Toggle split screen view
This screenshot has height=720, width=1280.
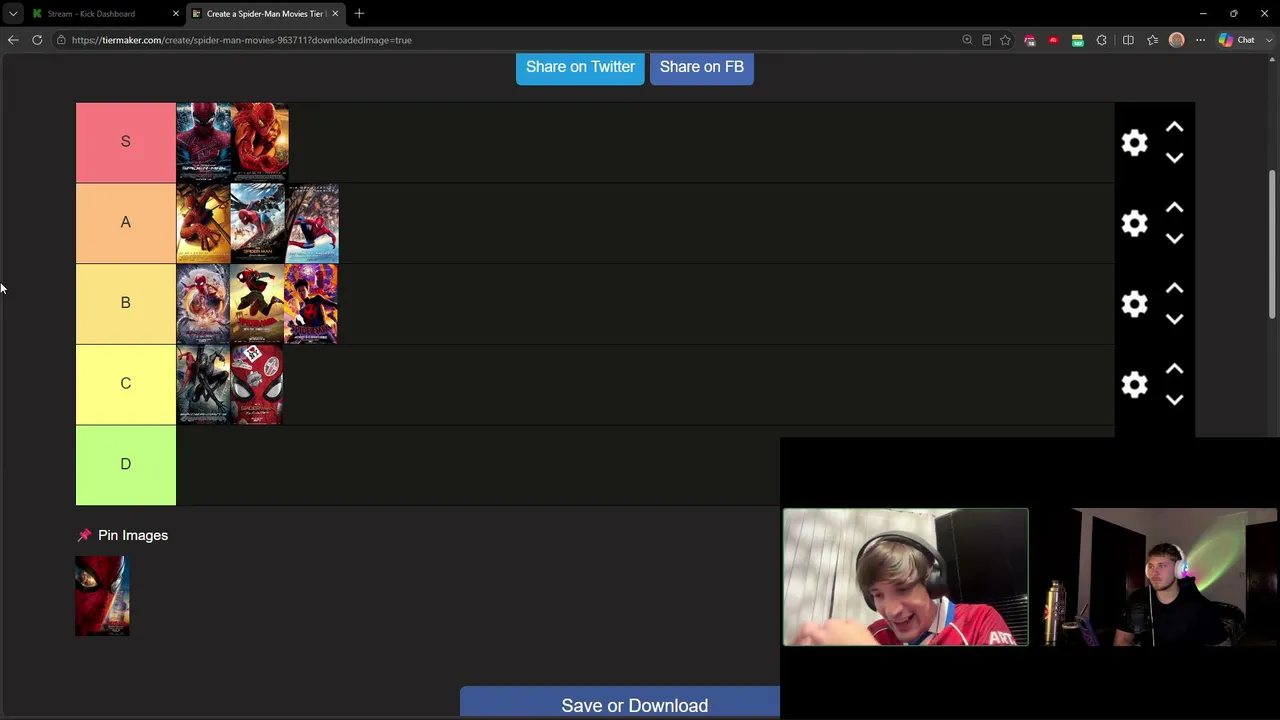(x=1128, y=40)
